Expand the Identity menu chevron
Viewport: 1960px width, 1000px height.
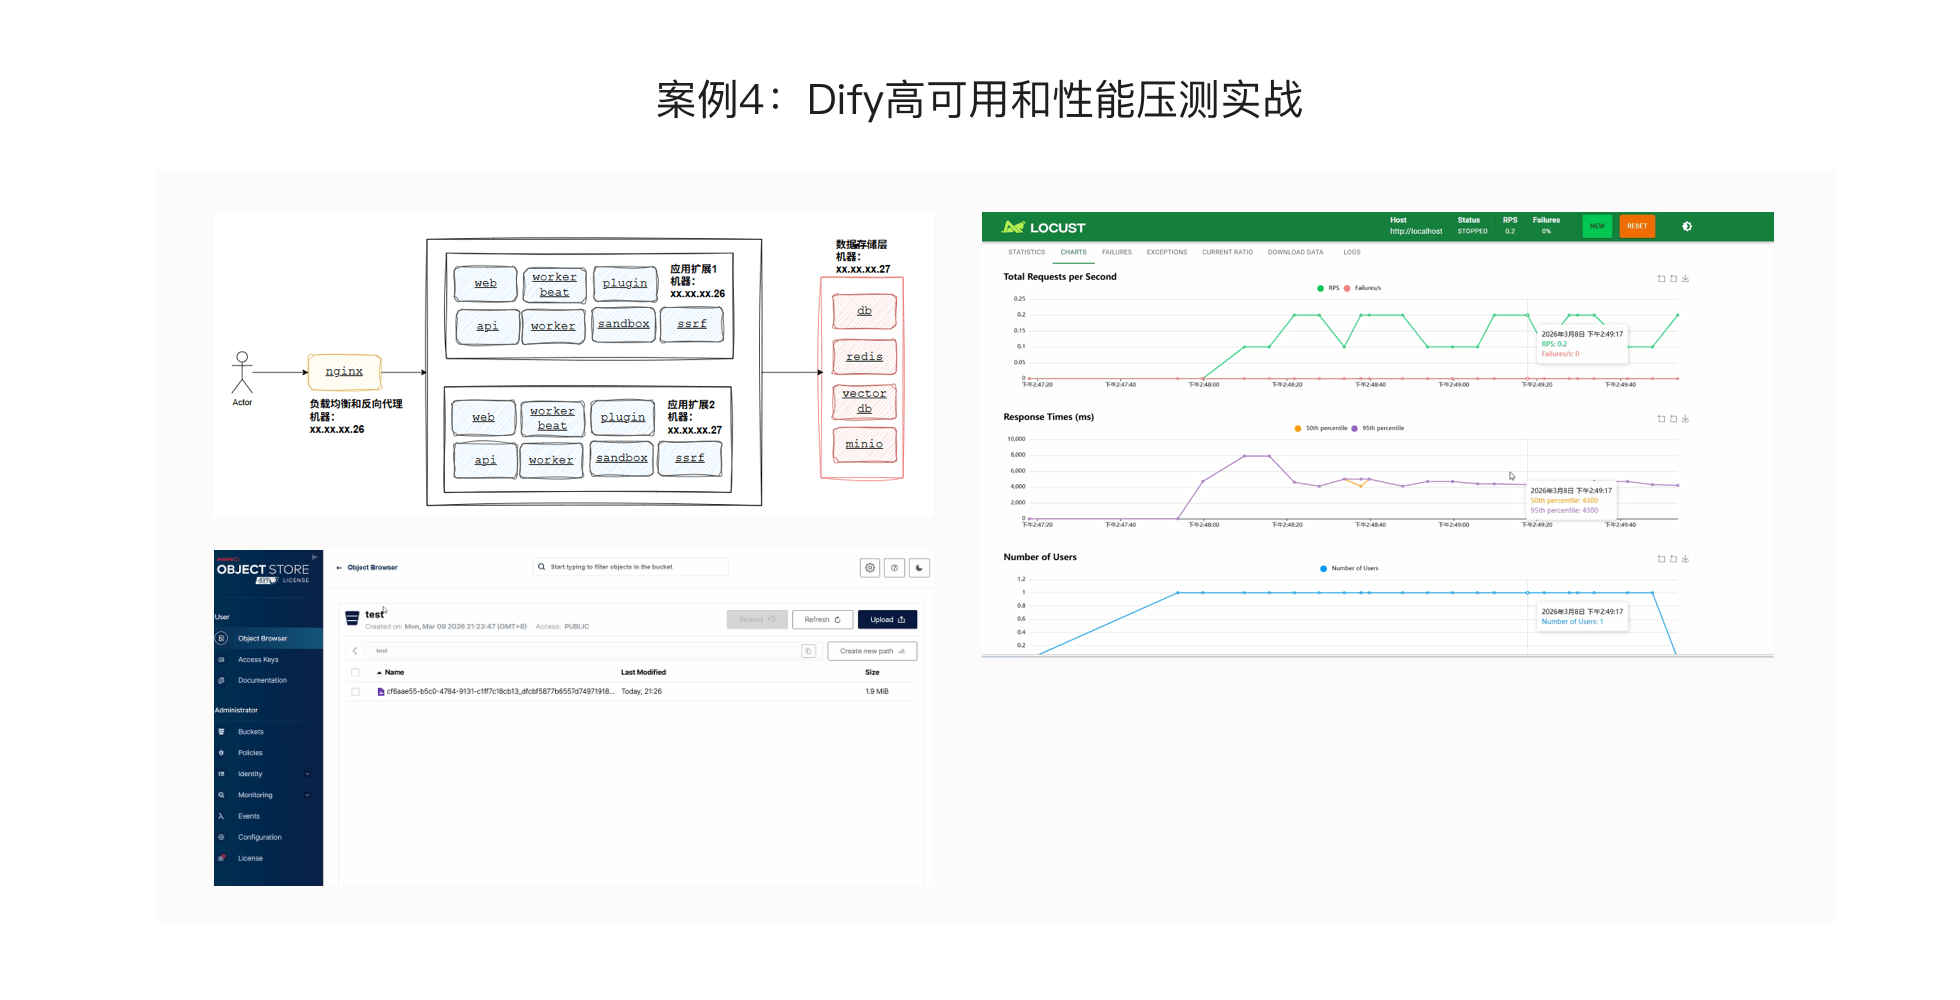[307, 774]
